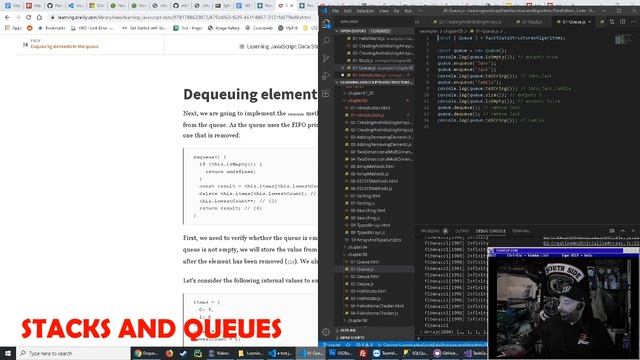This screenshot has width=640, height=360.
Task: Click the Prev chapter arrow icon on the page
Action: pos(26,44)
